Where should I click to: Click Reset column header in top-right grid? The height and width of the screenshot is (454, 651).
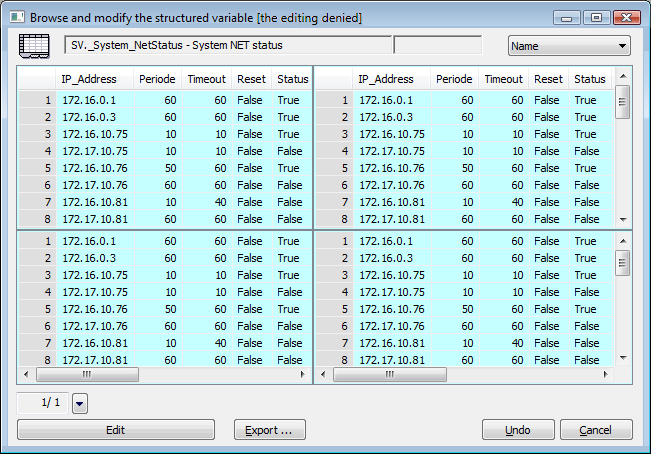click(x=548, y=79)
